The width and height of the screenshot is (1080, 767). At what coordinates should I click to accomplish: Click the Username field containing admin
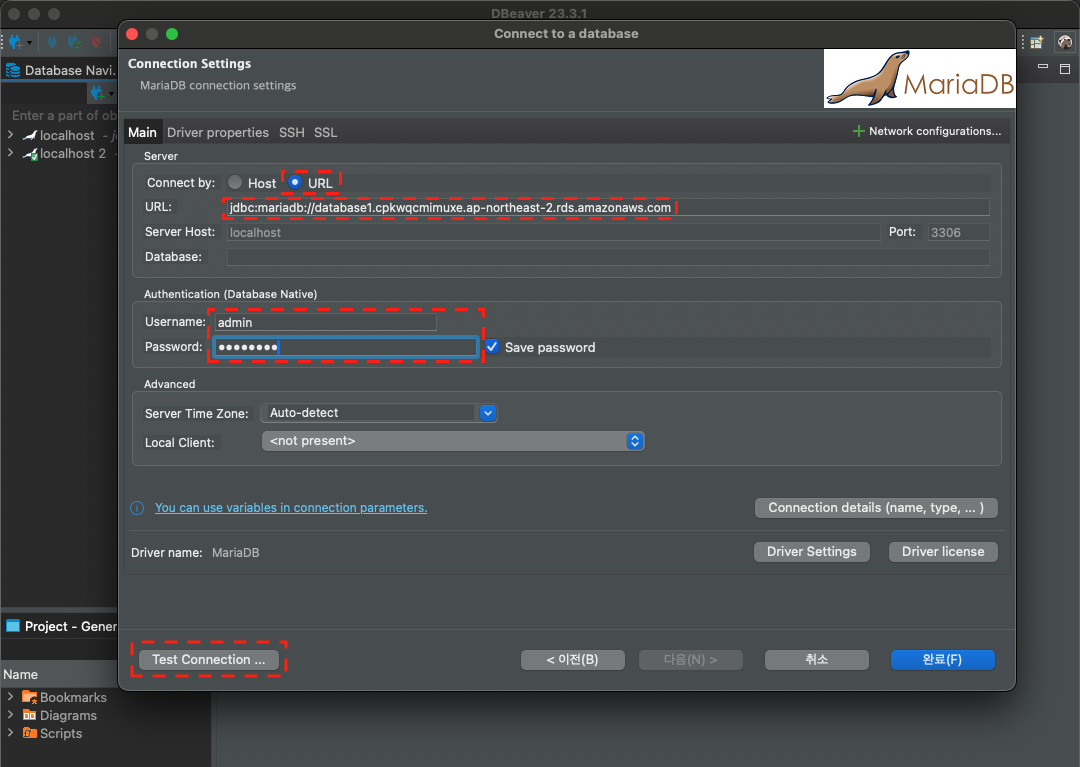tap(326, 322)
